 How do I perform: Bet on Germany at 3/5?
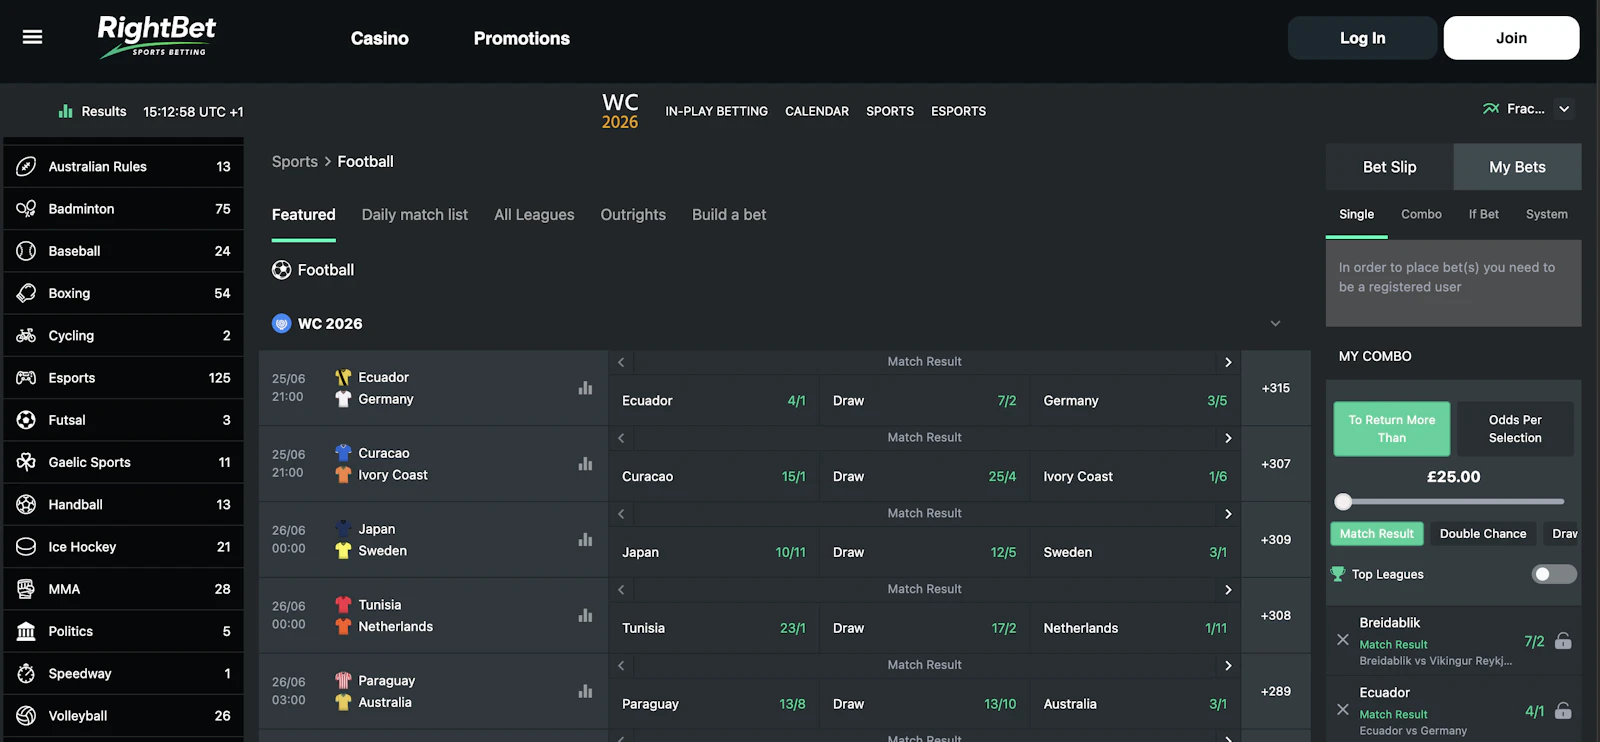pos(1135,401)
